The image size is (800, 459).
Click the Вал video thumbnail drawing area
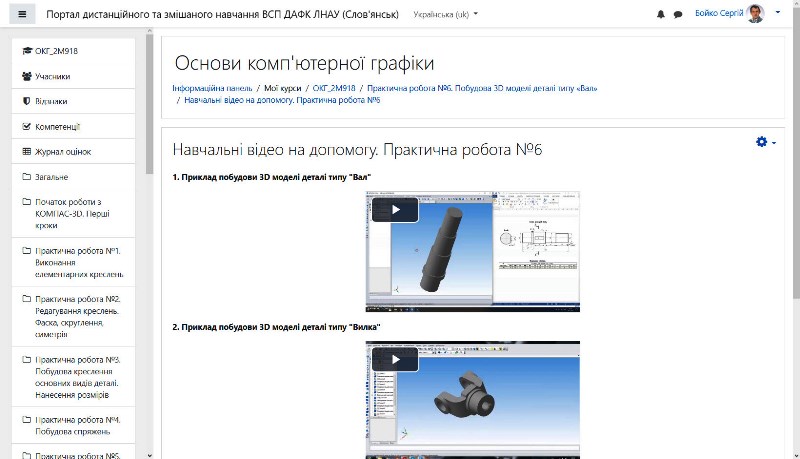tap(537, 242)
